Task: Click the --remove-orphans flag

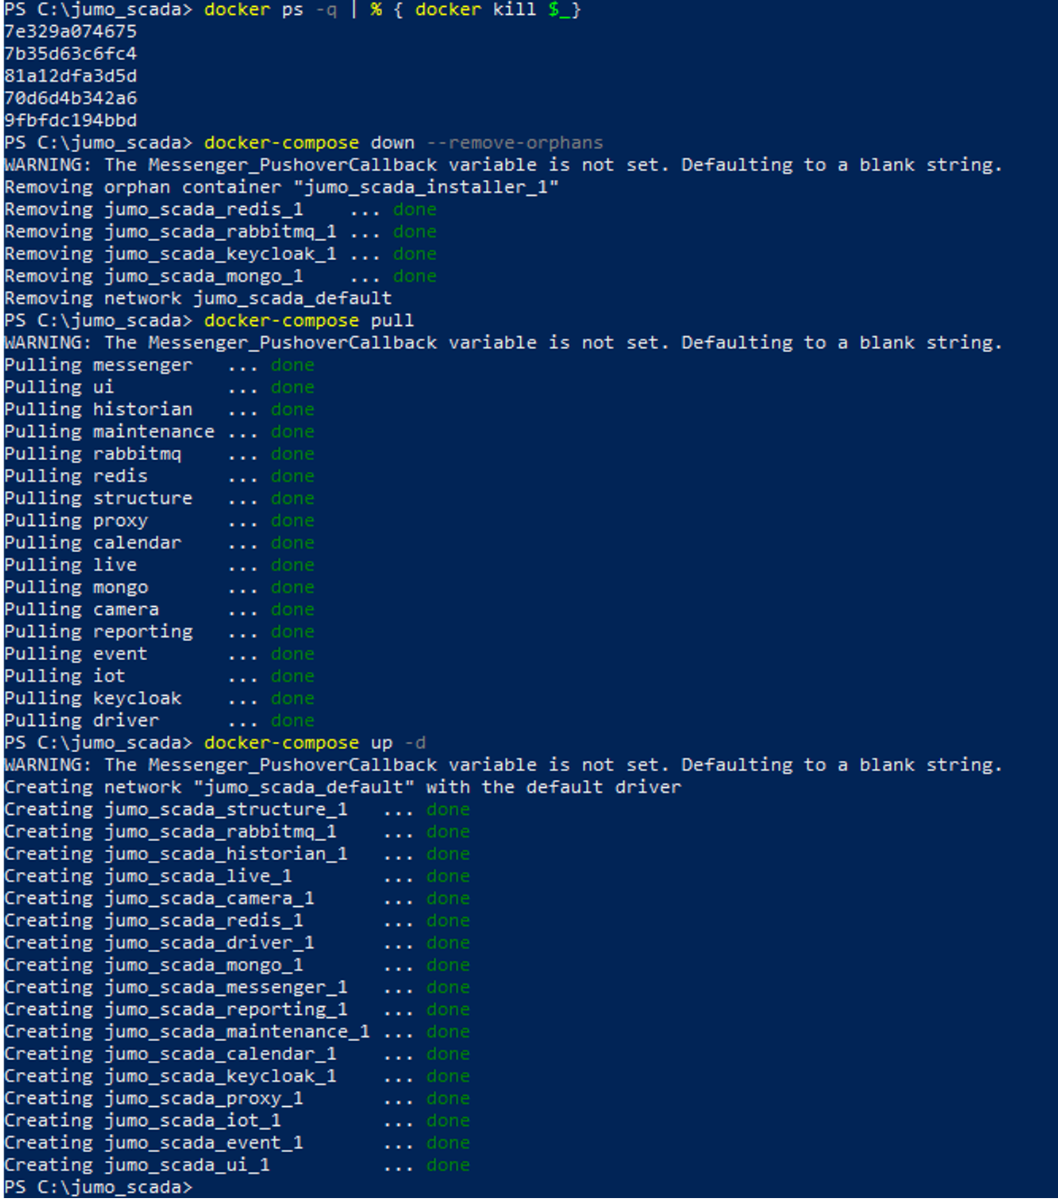Action: click(514, 142)
